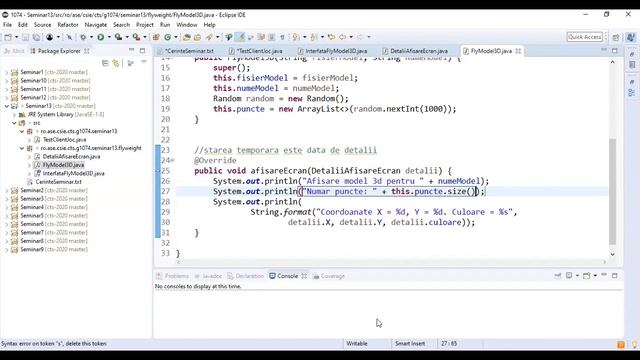
Task: Click the Coverage launch icon
Action: click(118, 37)
